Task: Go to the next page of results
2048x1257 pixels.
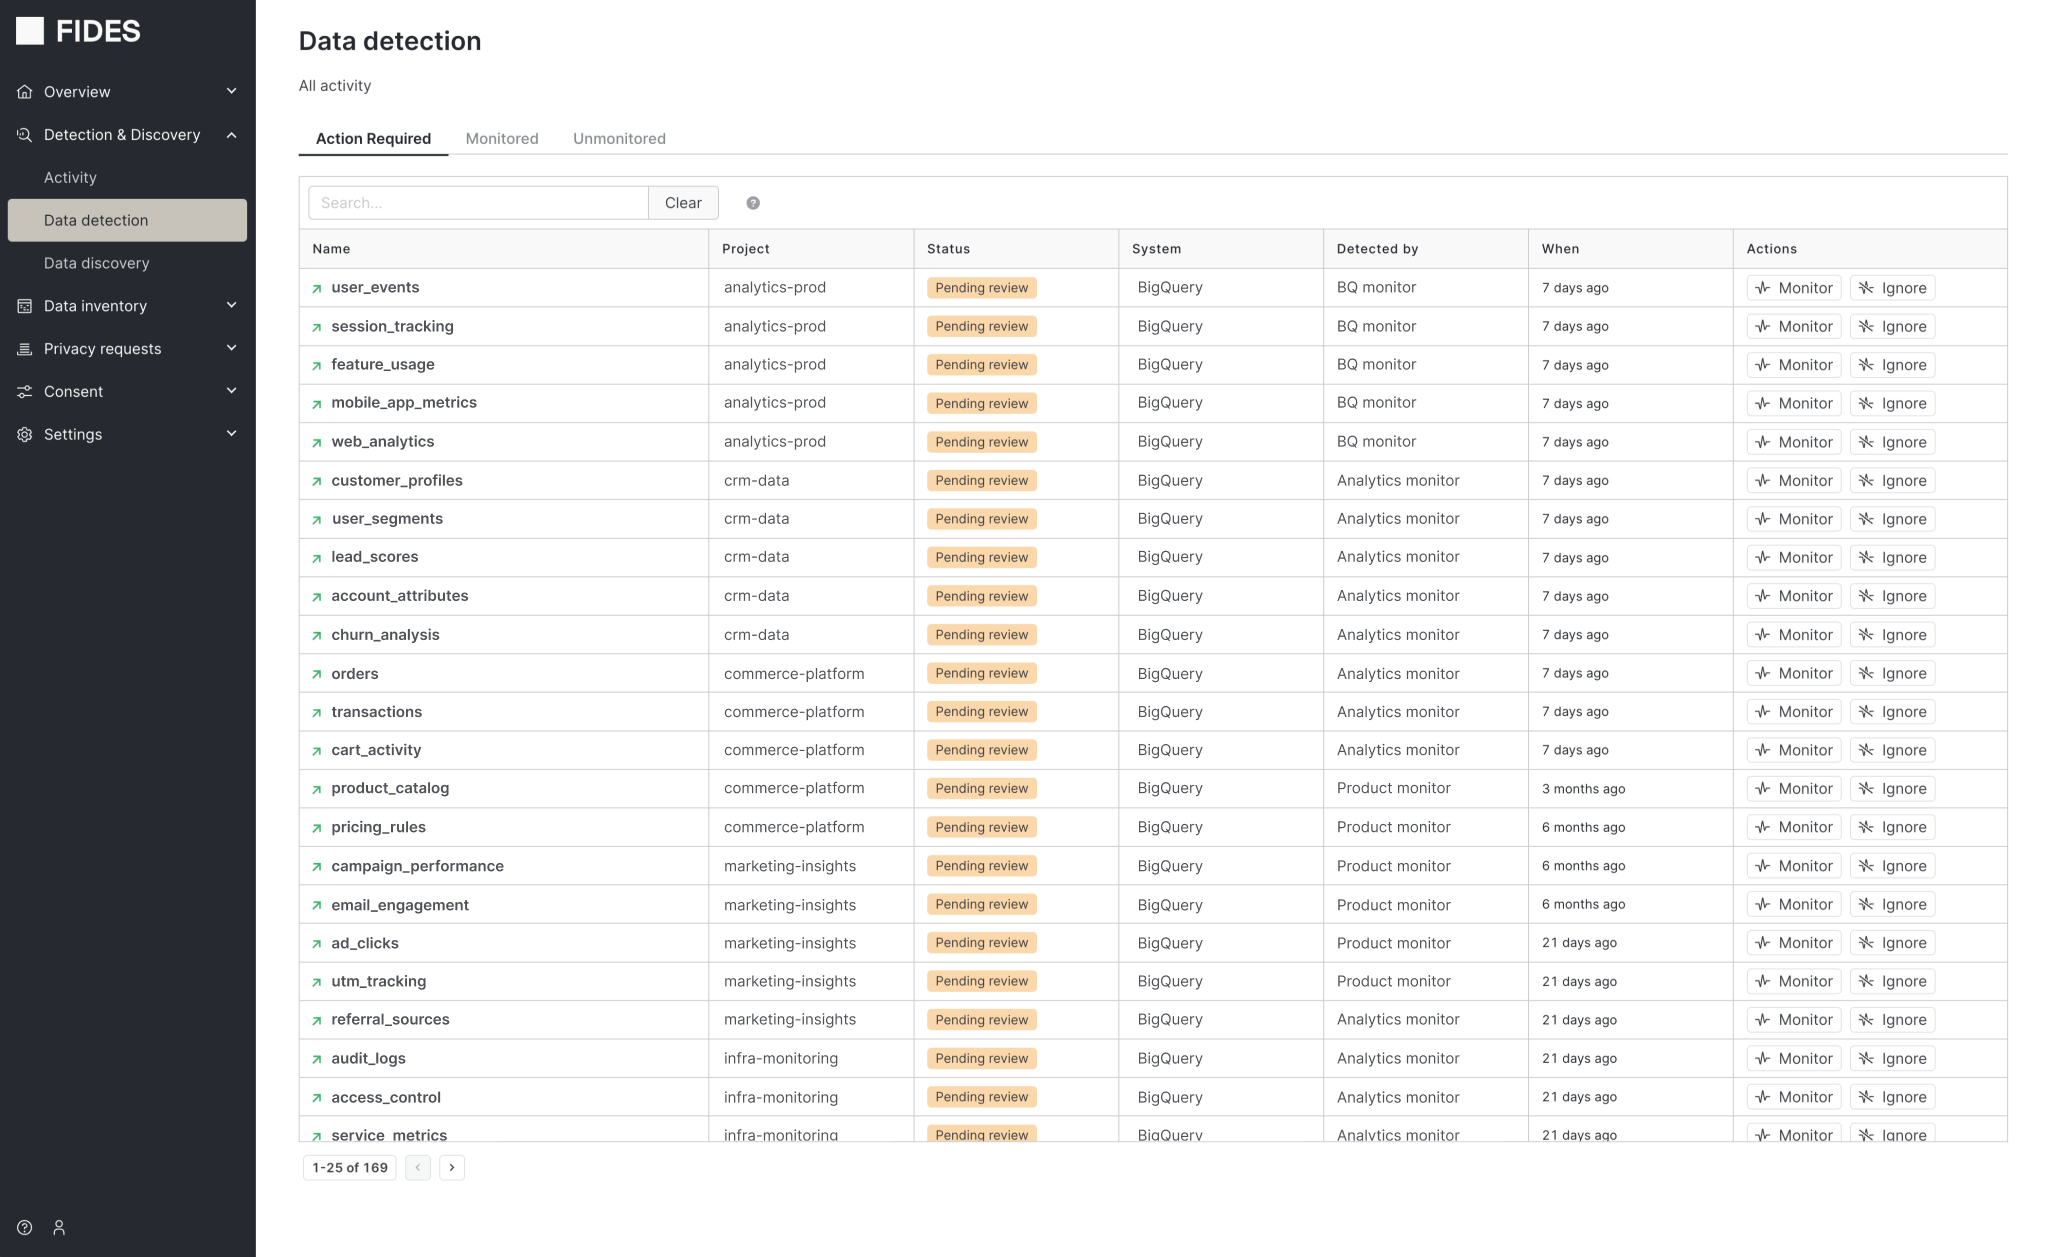Action: 452,1167
